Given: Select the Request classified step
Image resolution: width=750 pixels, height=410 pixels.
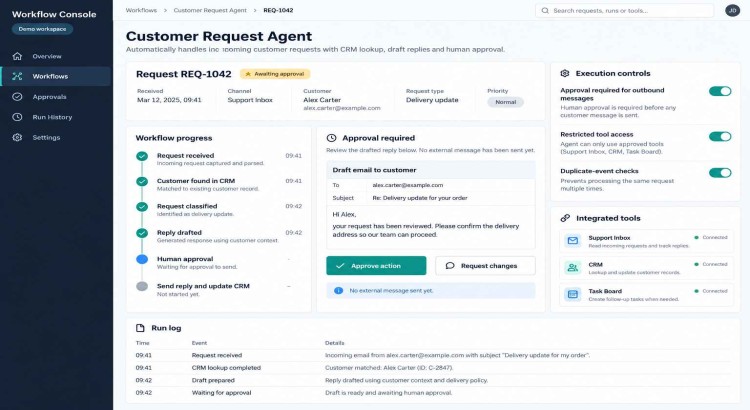Looking at the screenshot, I should tap(219, 210).
